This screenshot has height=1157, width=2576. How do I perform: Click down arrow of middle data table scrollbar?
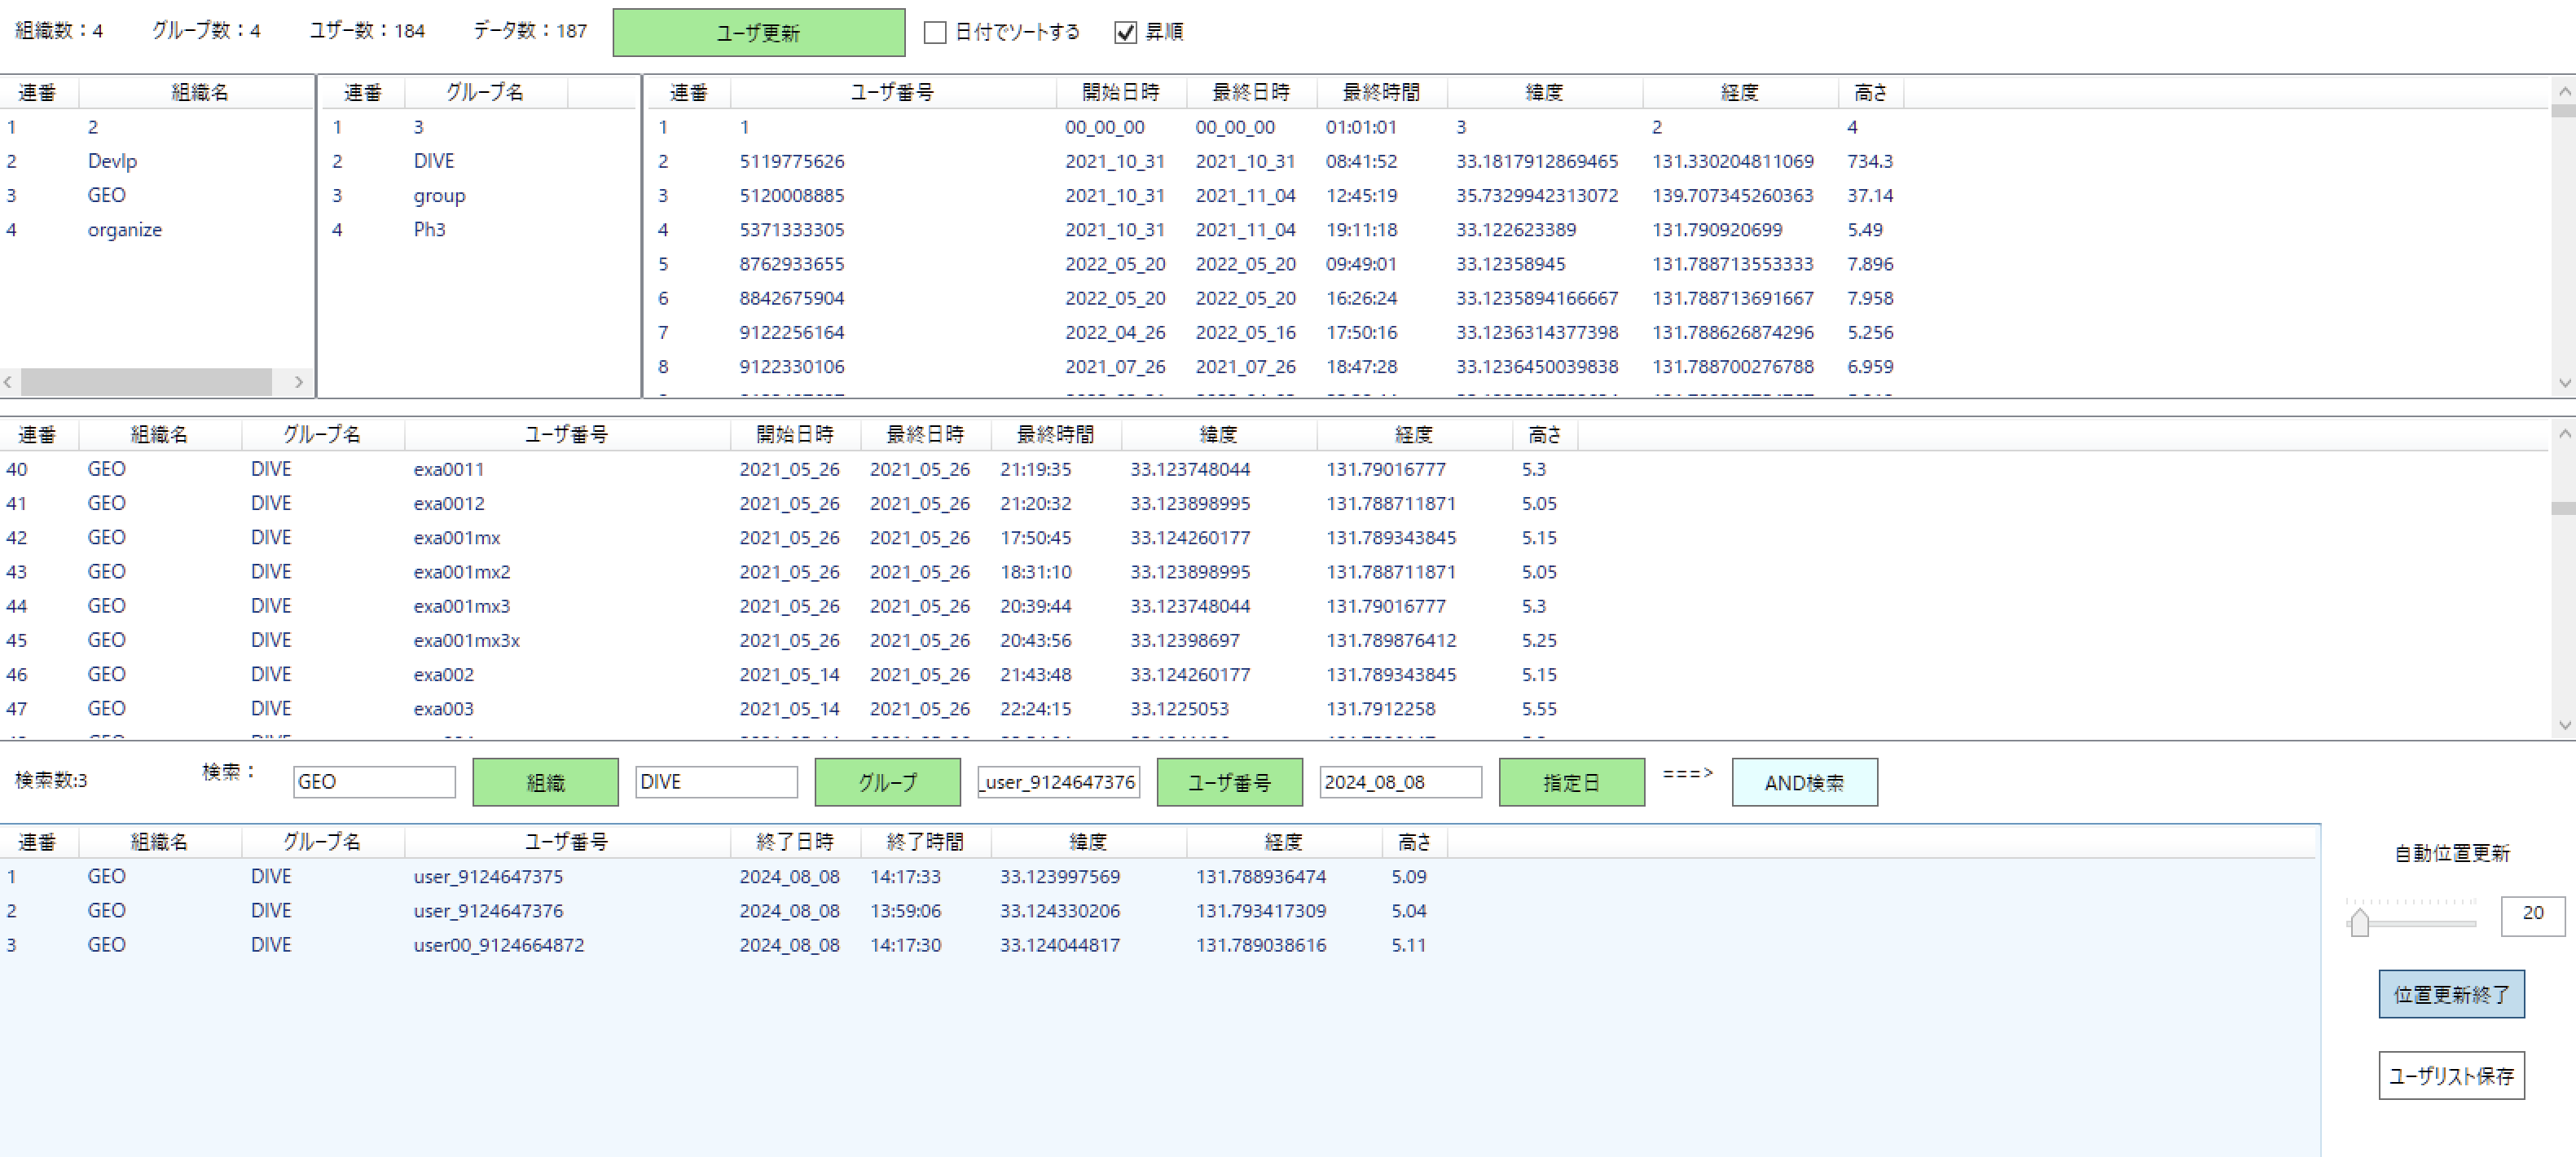2564,725
